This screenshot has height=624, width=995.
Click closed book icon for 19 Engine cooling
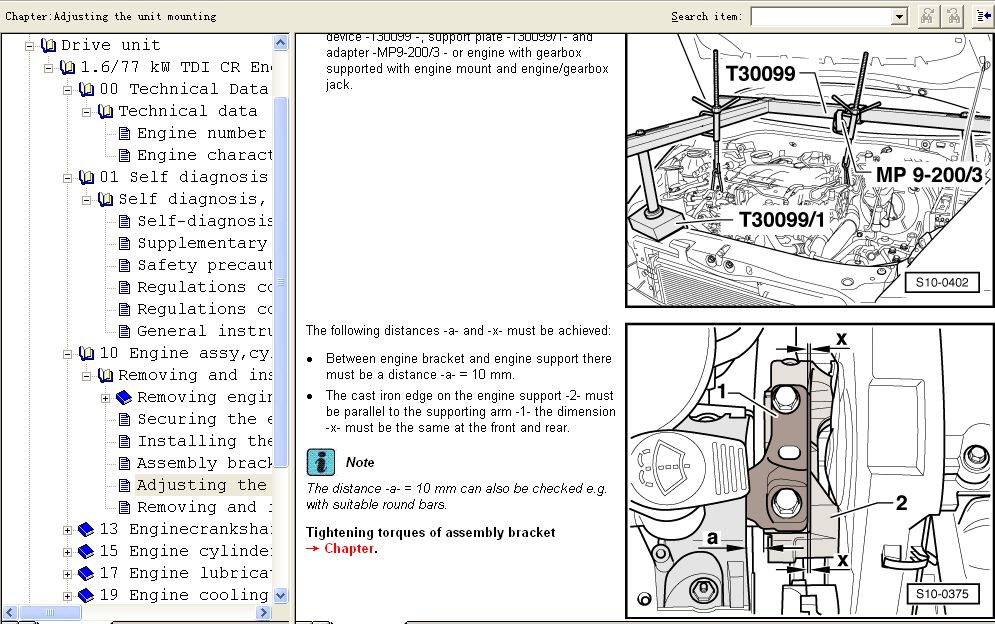86,595
